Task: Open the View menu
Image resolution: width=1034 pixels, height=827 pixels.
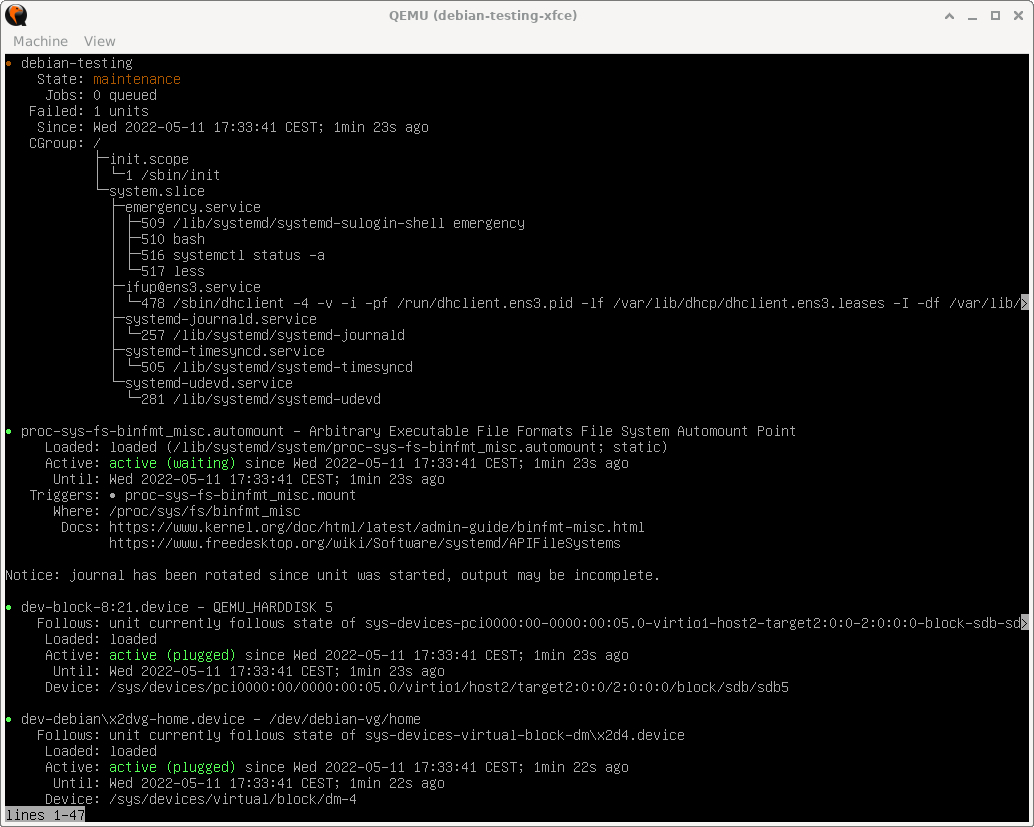Action: pyautogui.click(x=100, y=41)
